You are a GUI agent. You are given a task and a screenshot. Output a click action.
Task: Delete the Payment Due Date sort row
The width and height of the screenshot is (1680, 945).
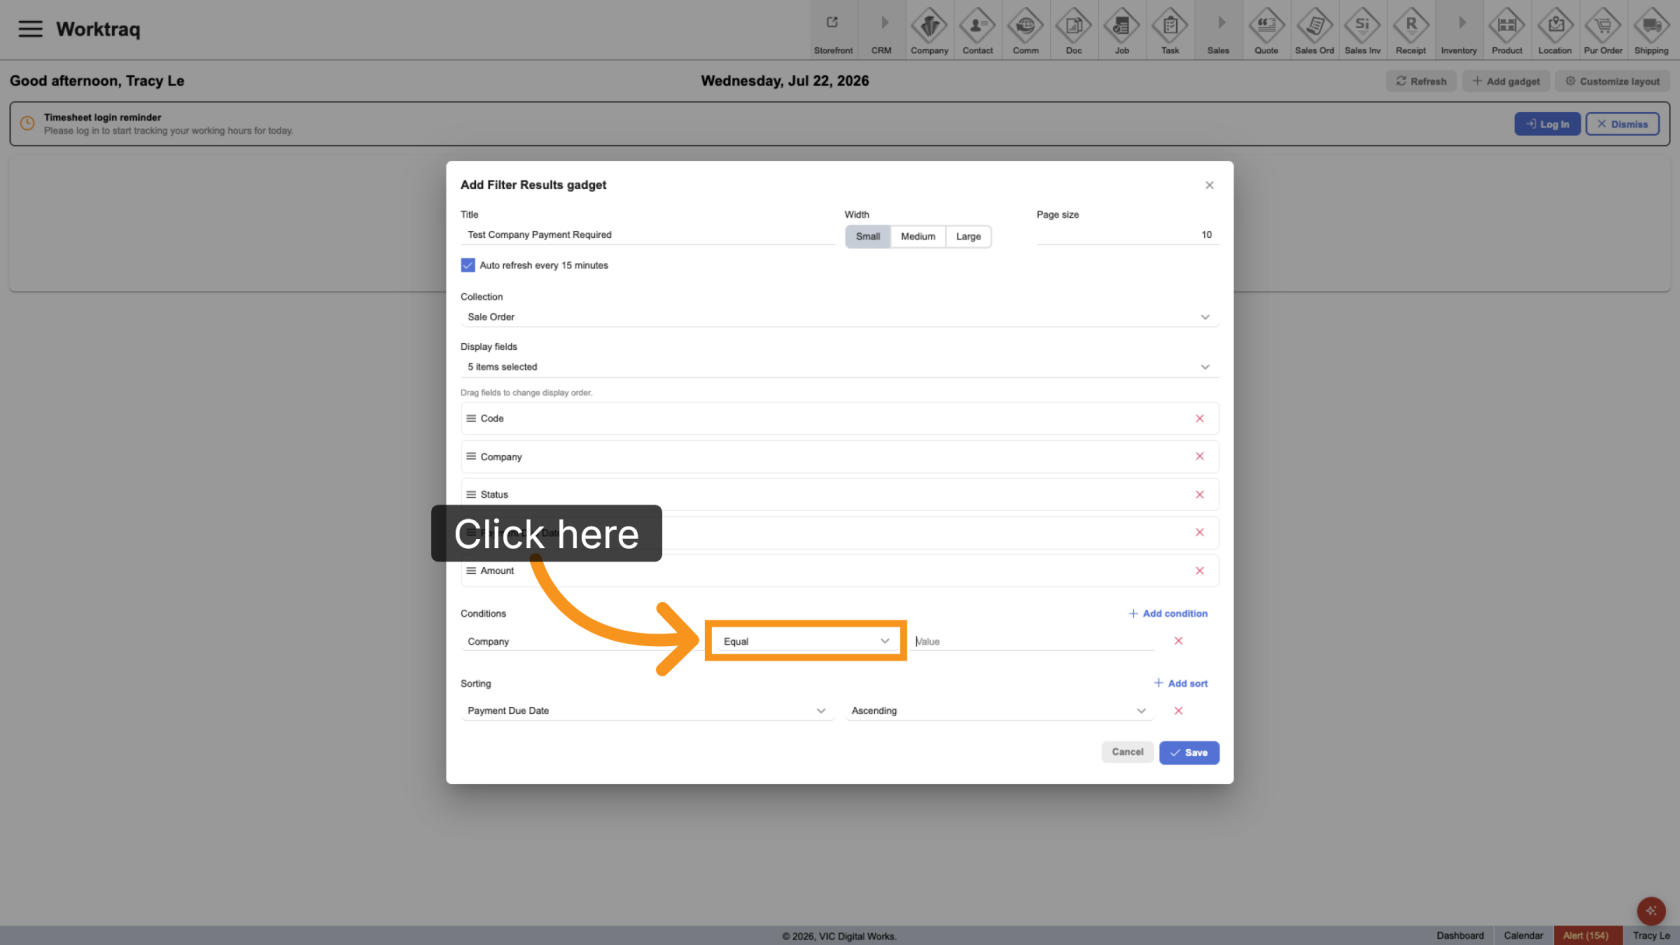(x=1178, y=711)
